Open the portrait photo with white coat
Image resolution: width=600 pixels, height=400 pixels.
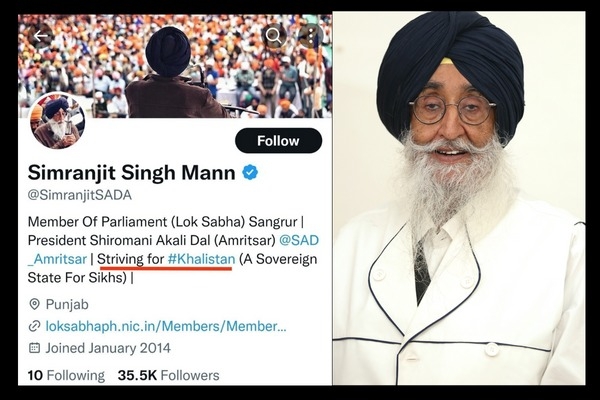point(458,198)
